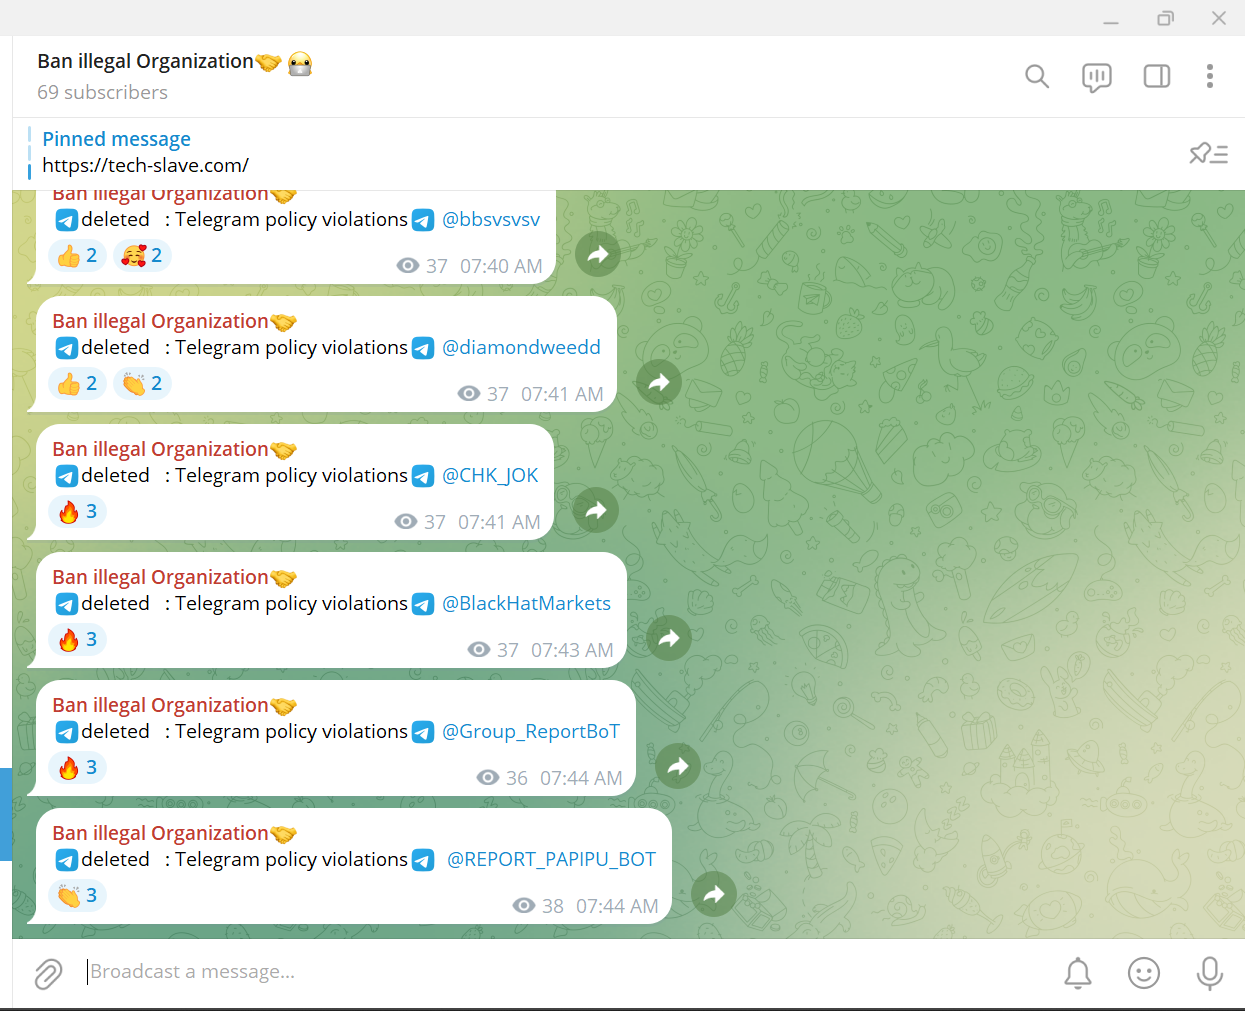Open the @CHK_JOK mention
Screen dimensions: 1245x1011
490,475
